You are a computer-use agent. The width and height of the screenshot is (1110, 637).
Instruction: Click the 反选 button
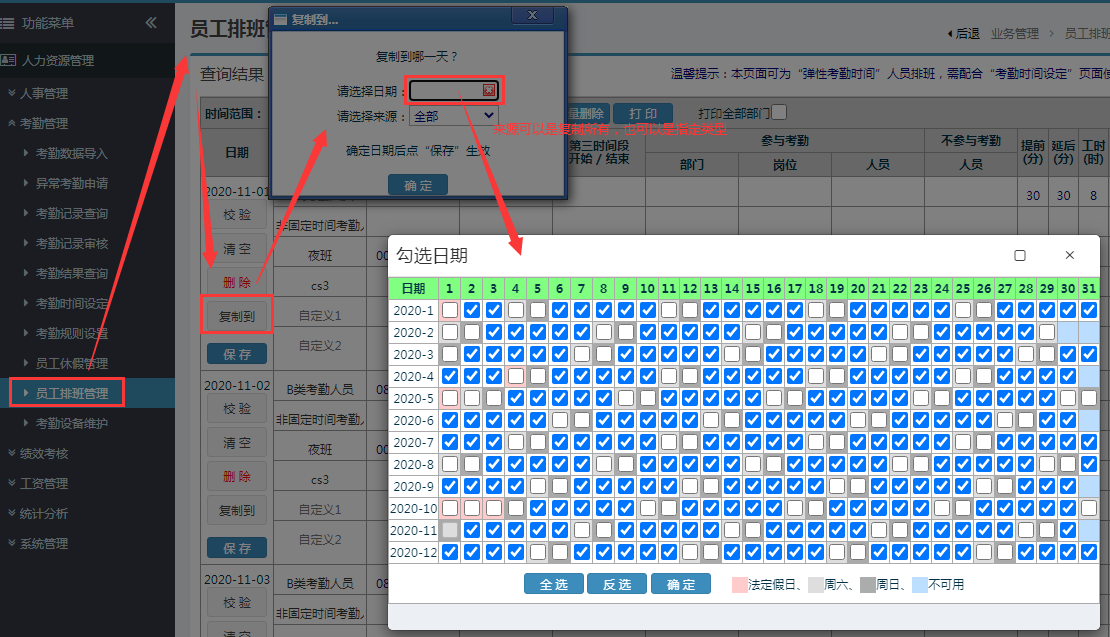click(x=617, y=584)
